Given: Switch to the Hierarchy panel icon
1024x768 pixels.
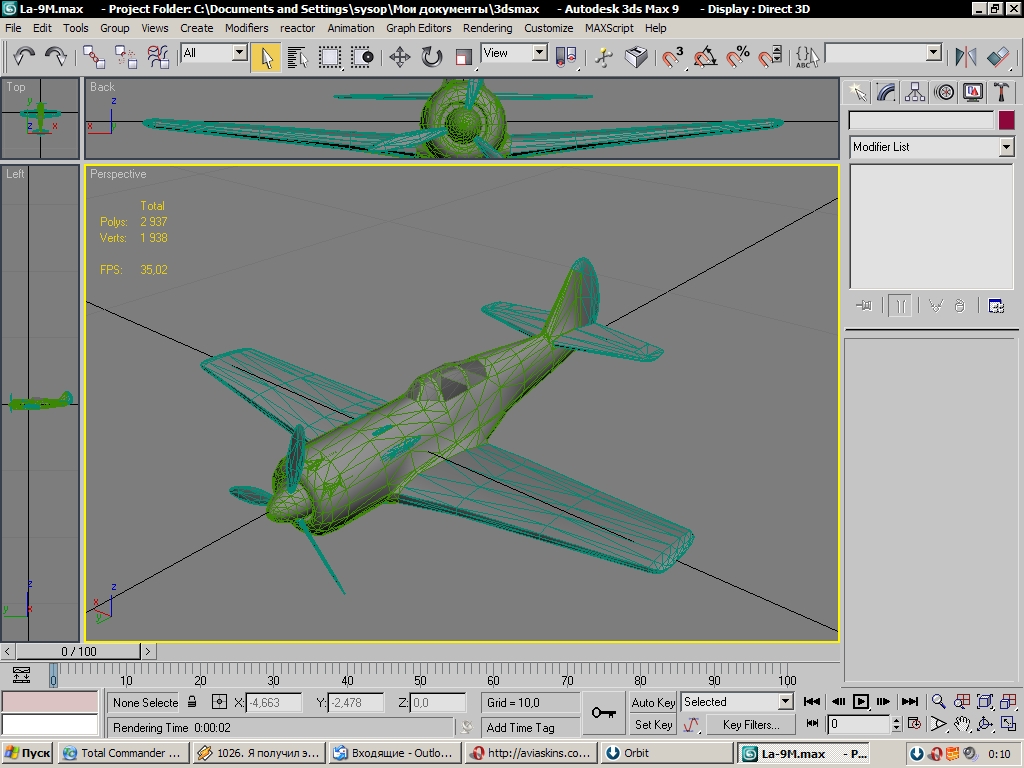Looking at the screenshot, I should [915, 93].
